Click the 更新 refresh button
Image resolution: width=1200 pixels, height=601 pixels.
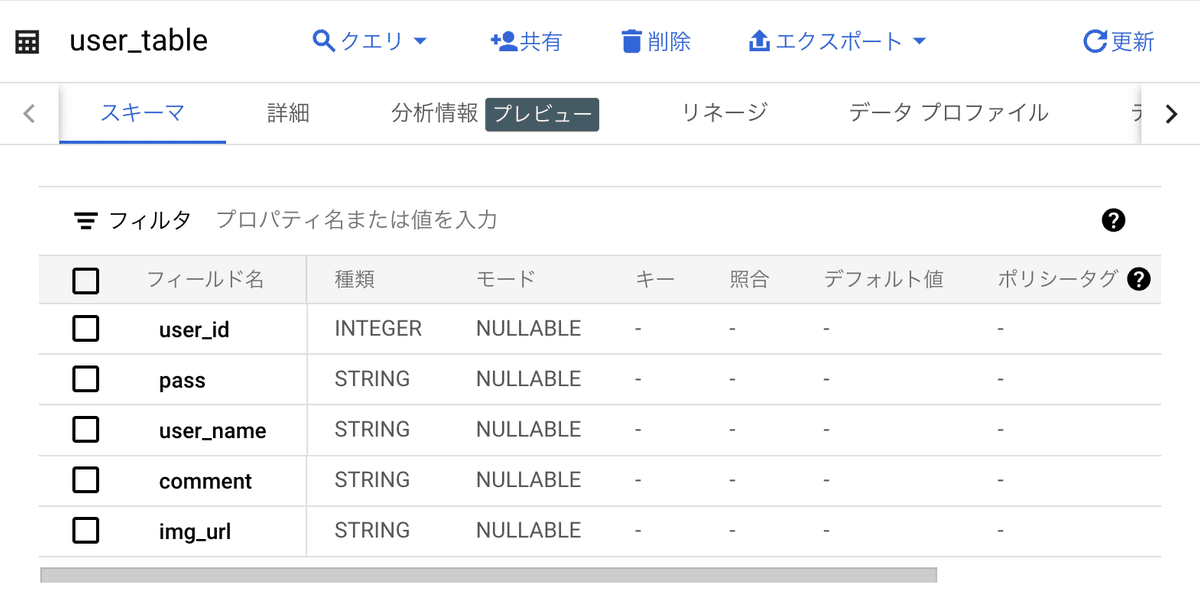tap(1119, 41)
